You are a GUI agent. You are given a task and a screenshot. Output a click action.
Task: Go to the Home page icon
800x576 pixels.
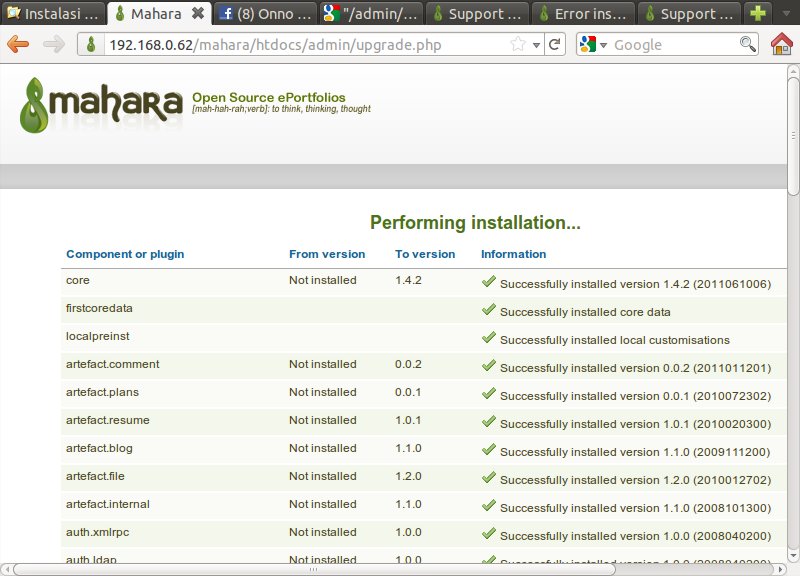781,44
